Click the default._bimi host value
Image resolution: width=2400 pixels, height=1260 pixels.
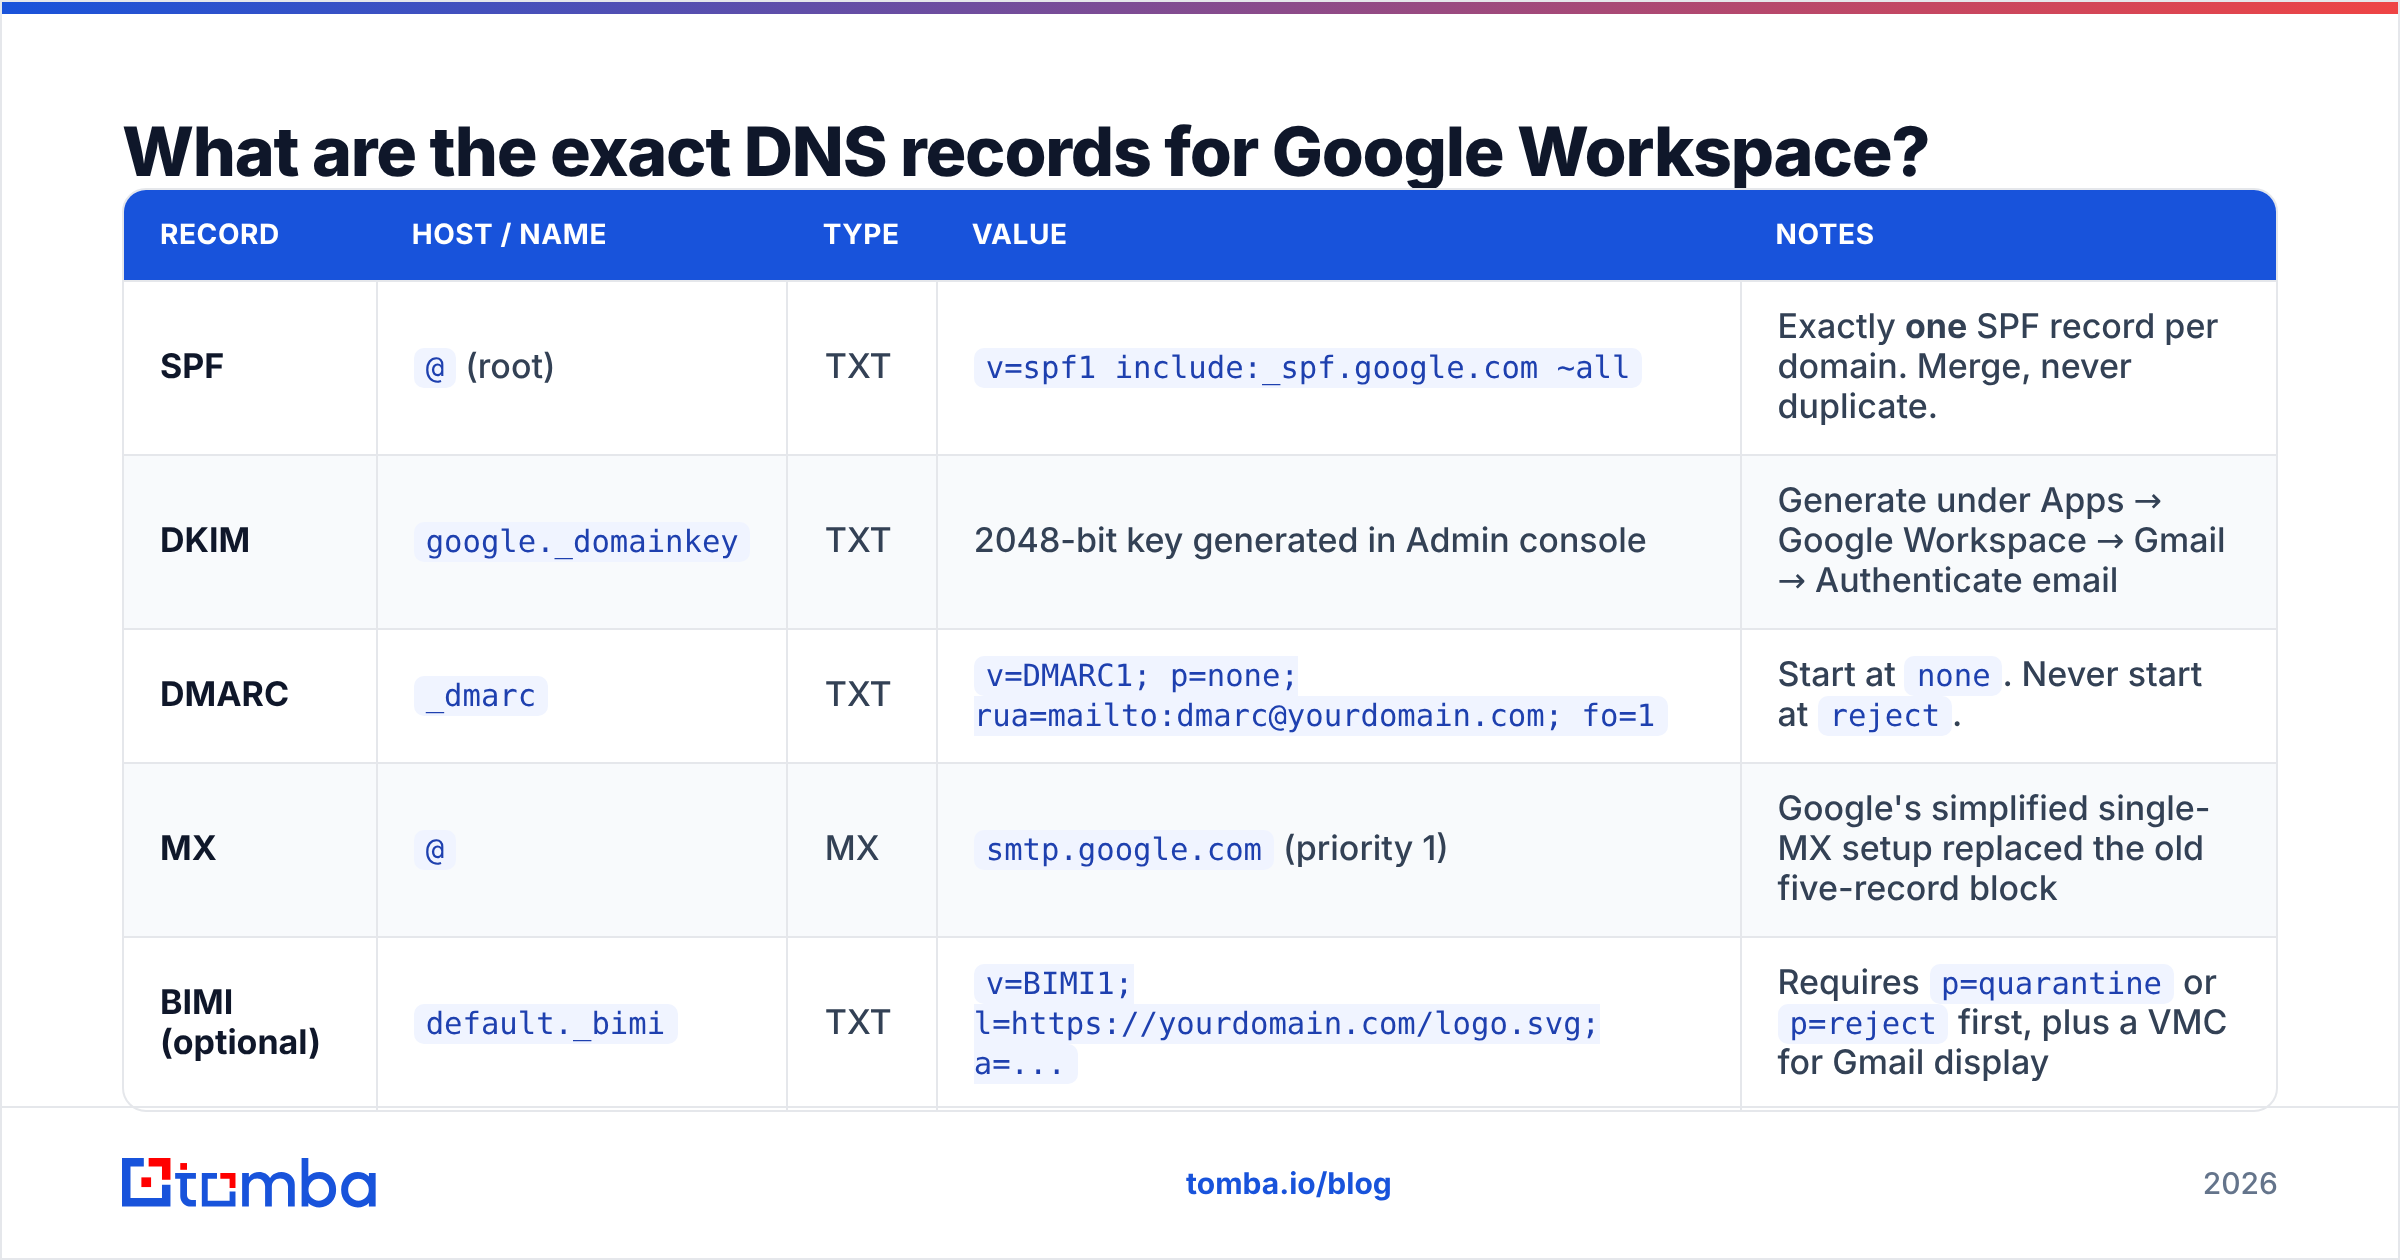(545, 1023)
